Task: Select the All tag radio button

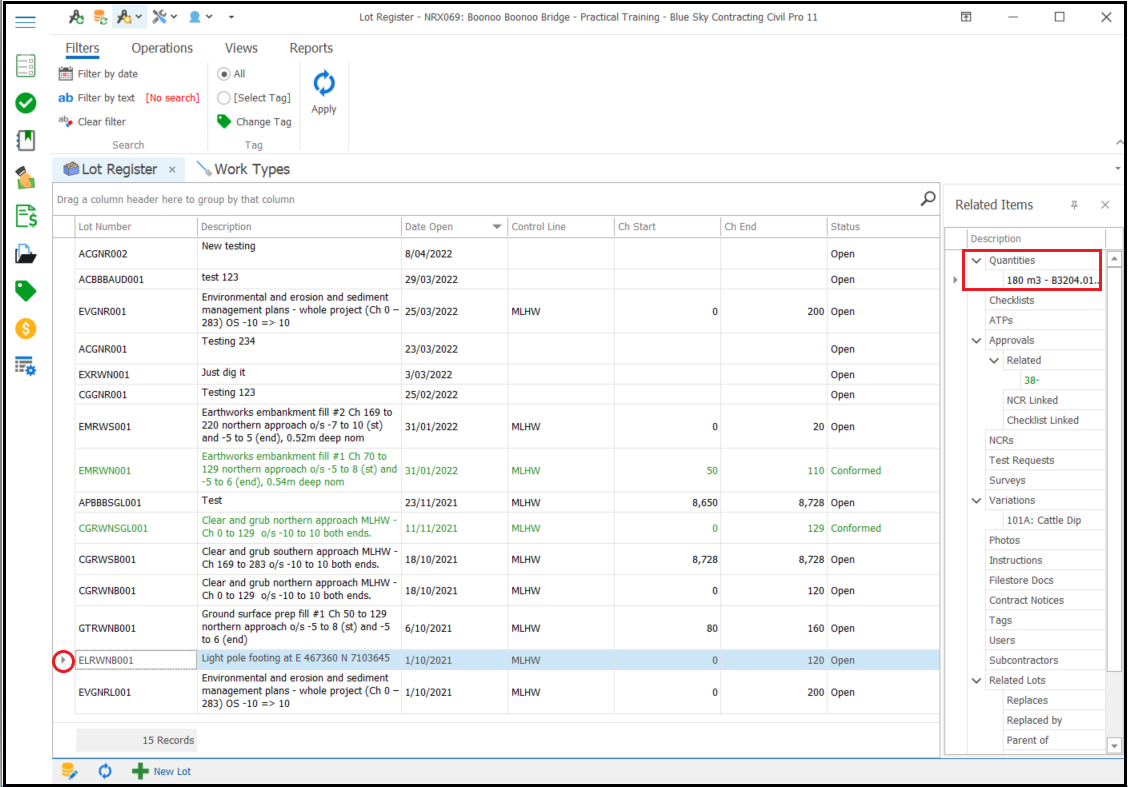Action: (x=224, y=74)
